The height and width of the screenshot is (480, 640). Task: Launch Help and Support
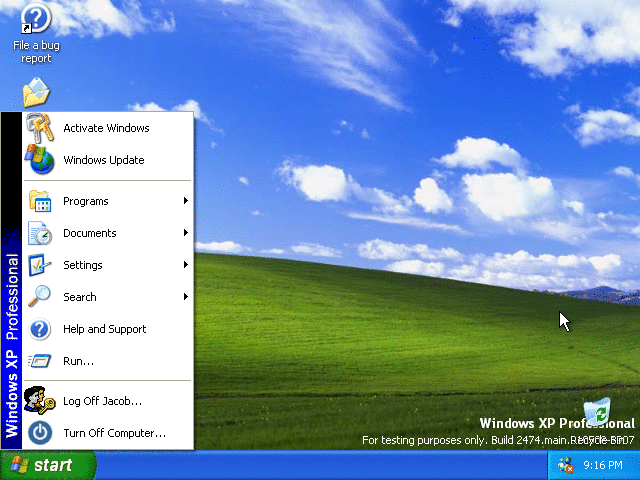(108, 329)
